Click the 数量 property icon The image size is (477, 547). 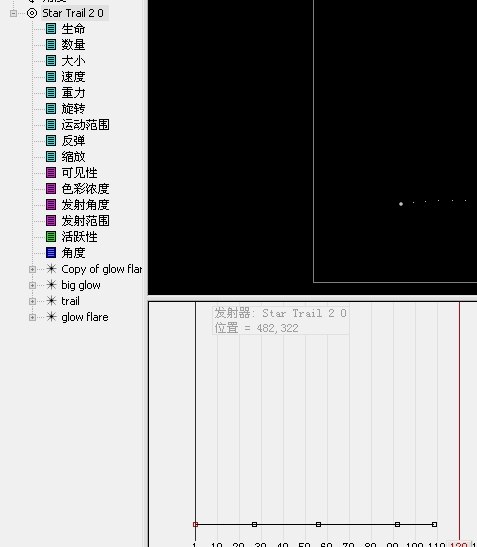click(51, 45)
